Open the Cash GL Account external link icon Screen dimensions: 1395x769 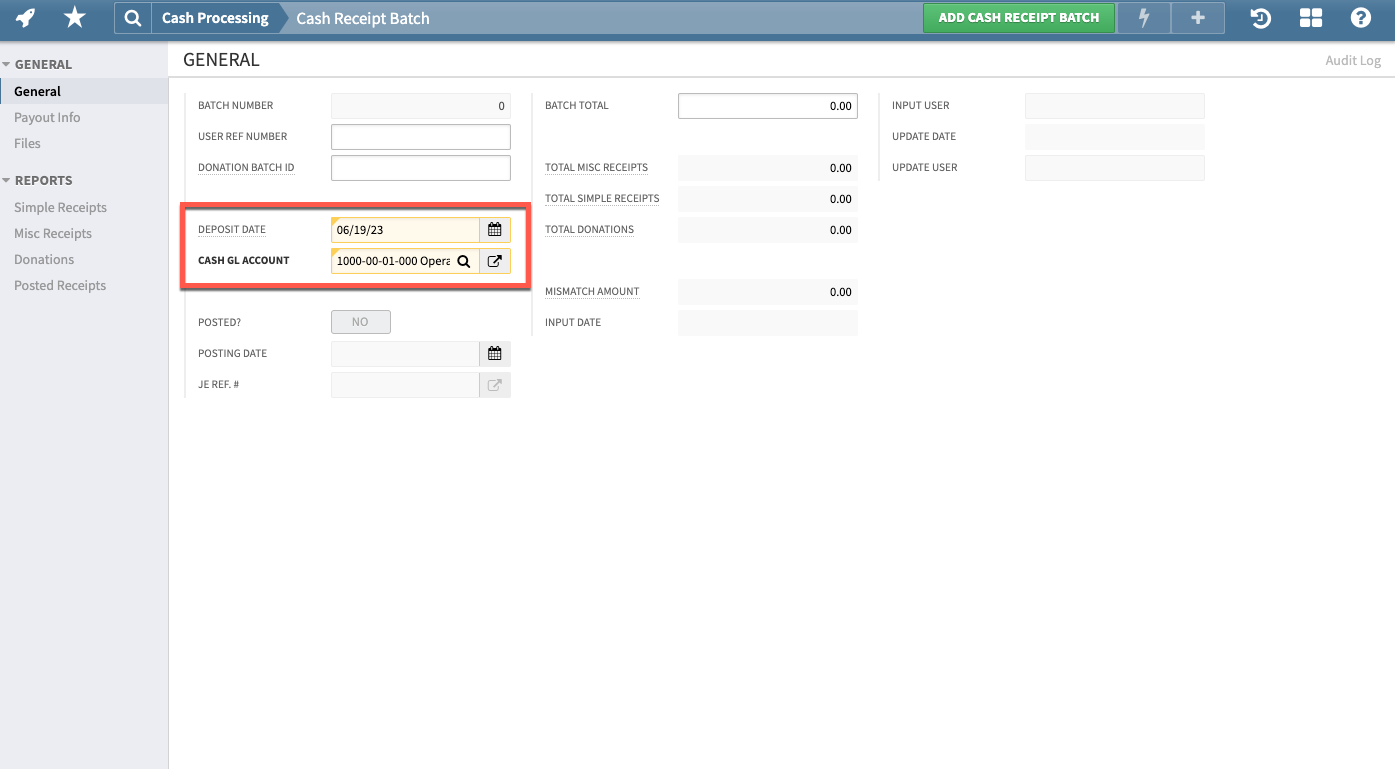point(494,261)
